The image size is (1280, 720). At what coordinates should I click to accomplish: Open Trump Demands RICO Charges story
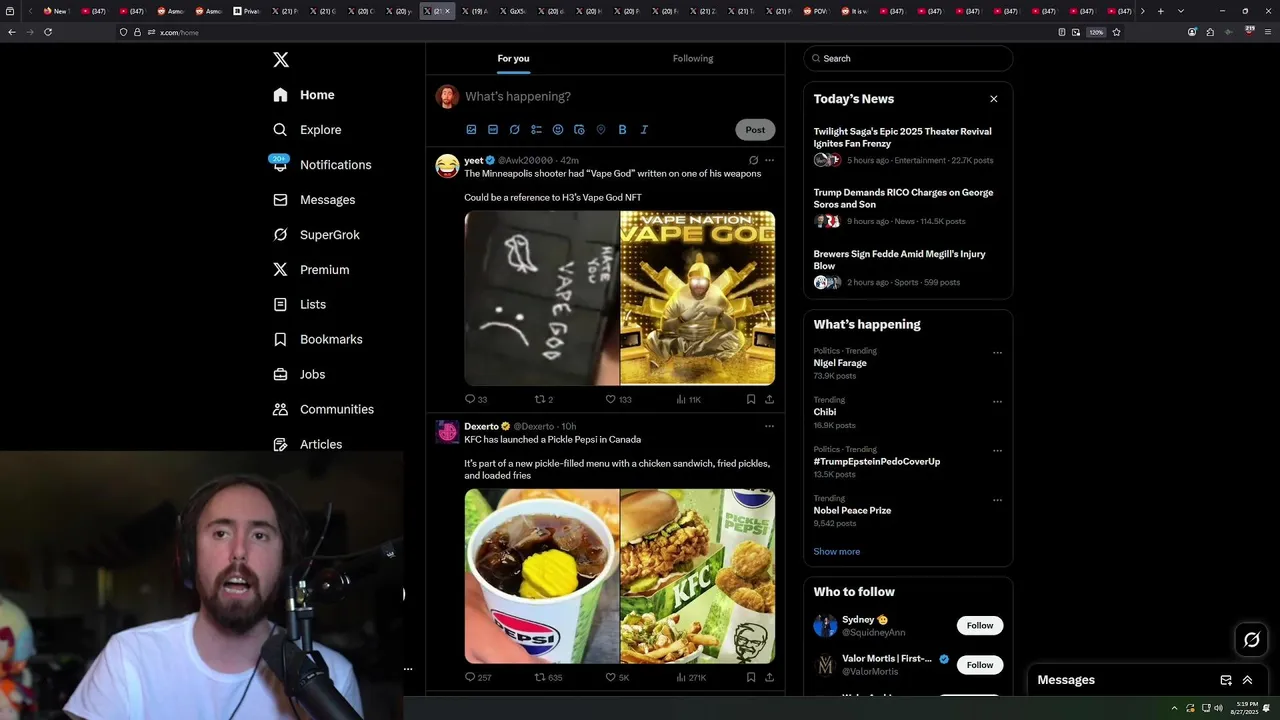click(908, 206)
